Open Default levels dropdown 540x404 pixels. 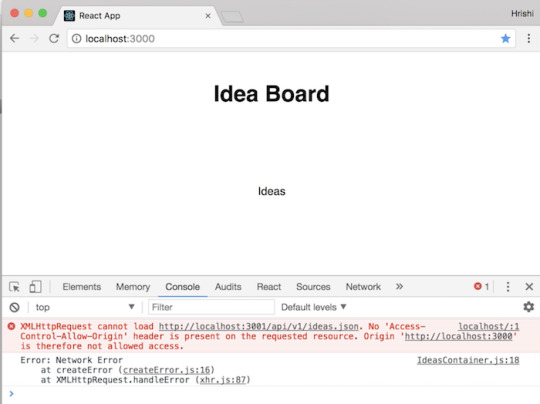314,307
